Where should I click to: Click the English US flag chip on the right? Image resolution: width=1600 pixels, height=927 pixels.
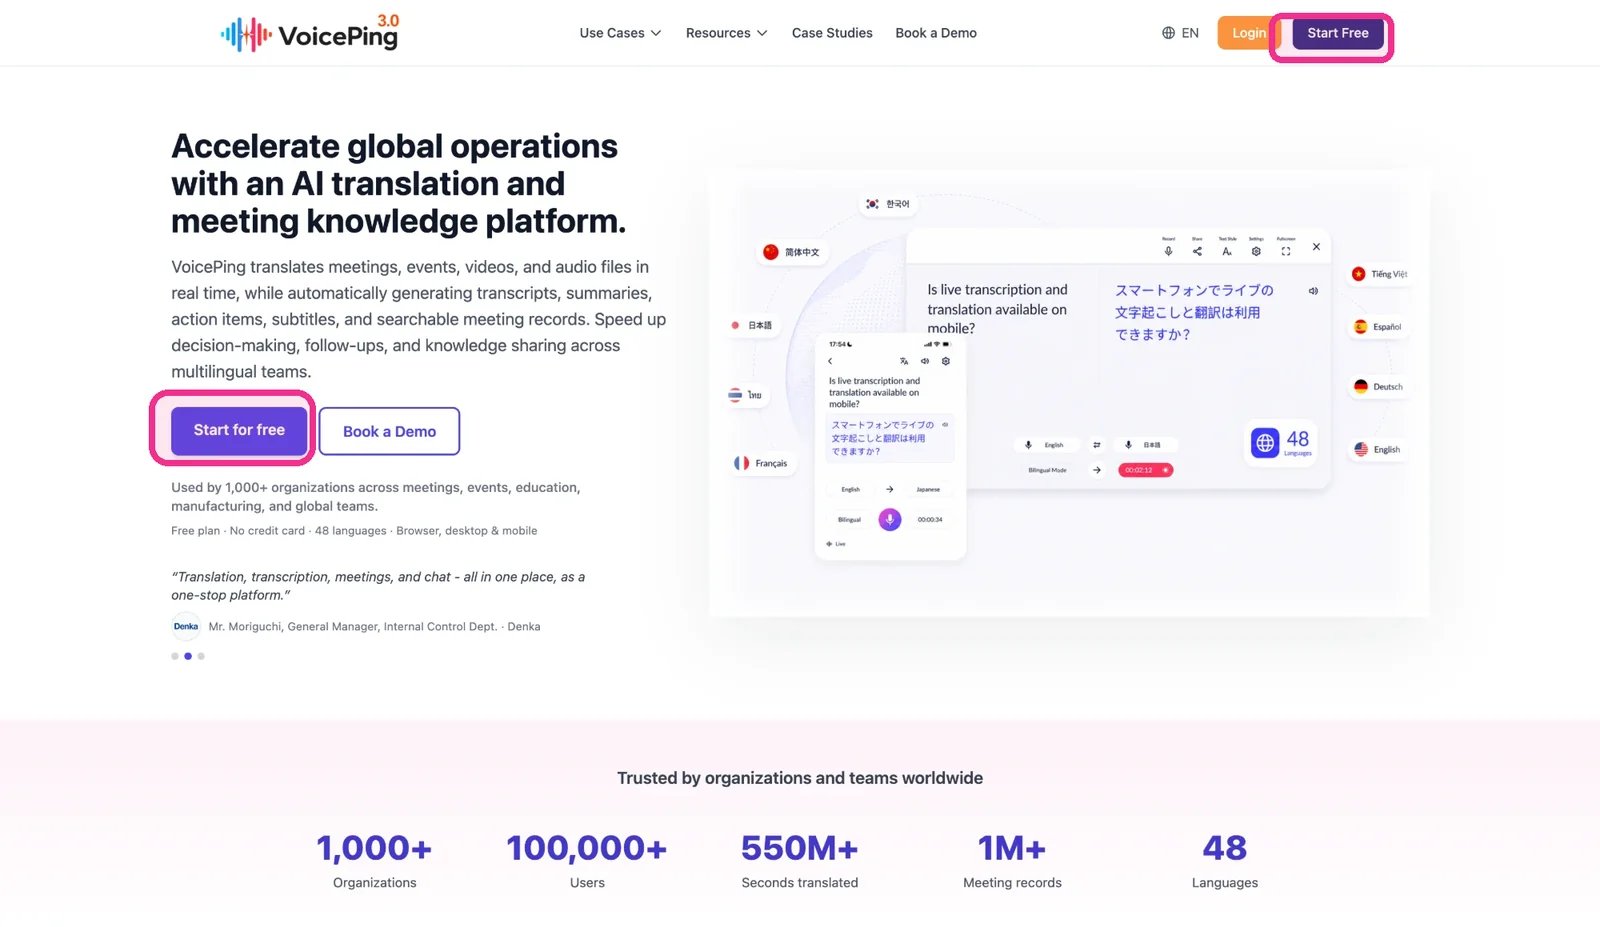coord(1377,449)
